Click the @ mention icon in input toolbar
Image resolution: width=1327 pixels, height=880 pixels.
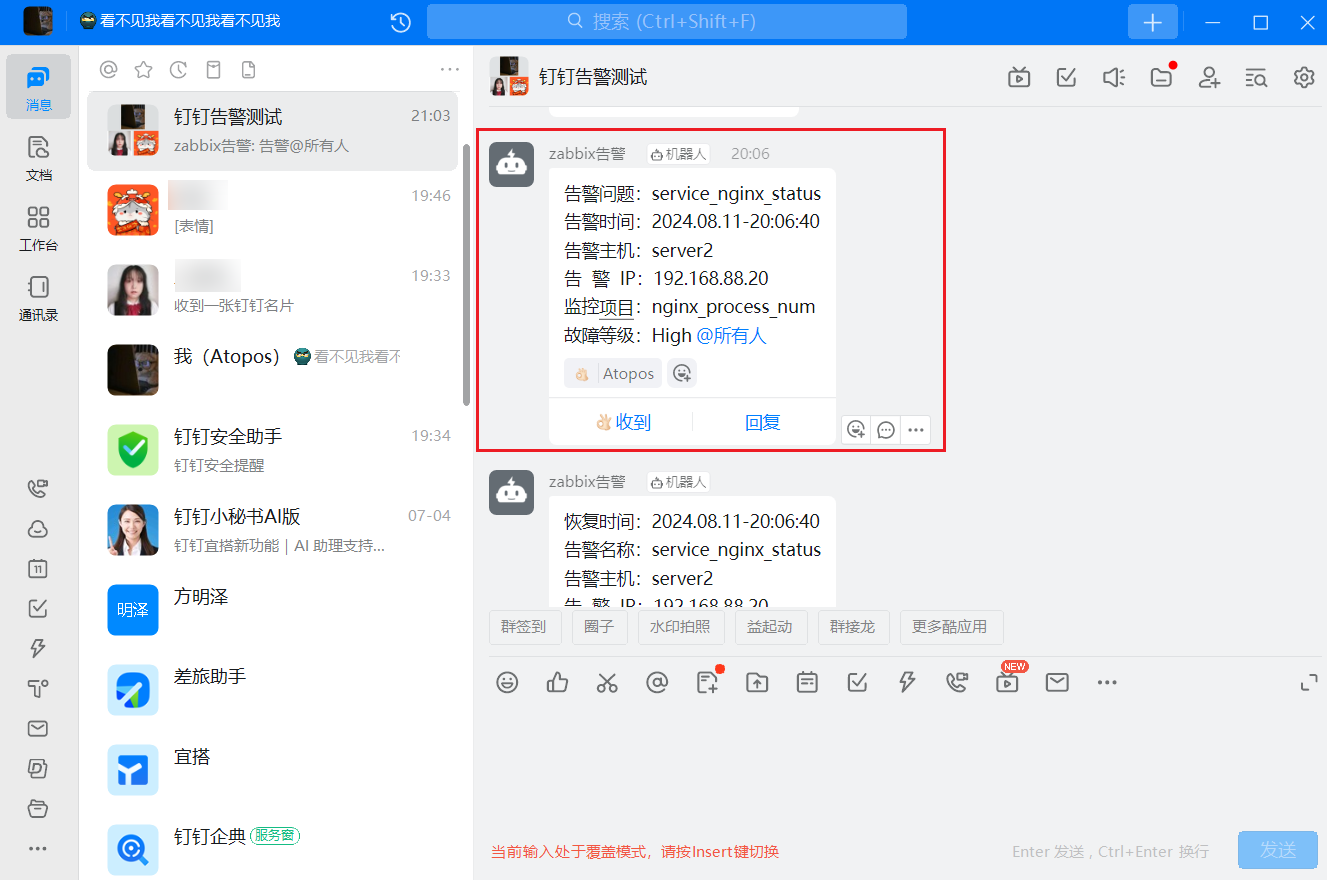(x=657, y=682)
